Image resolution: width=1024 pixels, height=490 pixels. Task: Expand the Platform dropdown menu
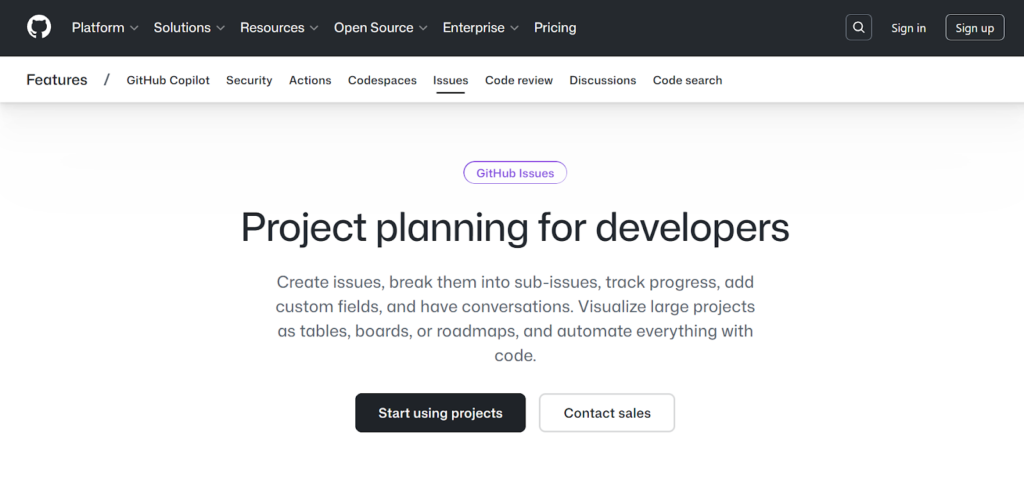pos(104,28)
